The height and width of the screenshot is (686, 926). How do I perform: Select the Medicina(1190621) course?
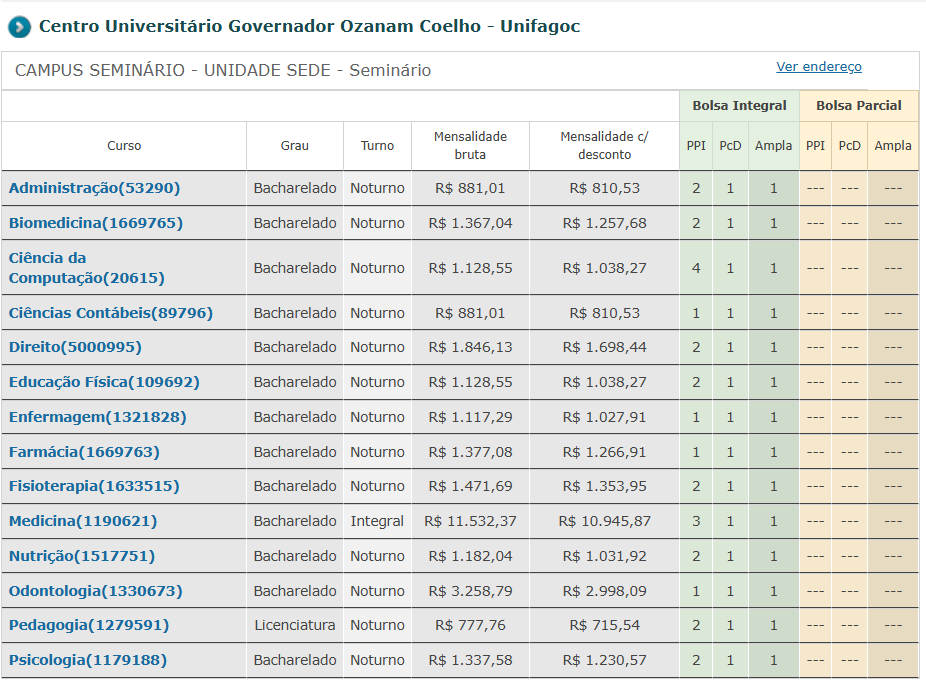83,521
